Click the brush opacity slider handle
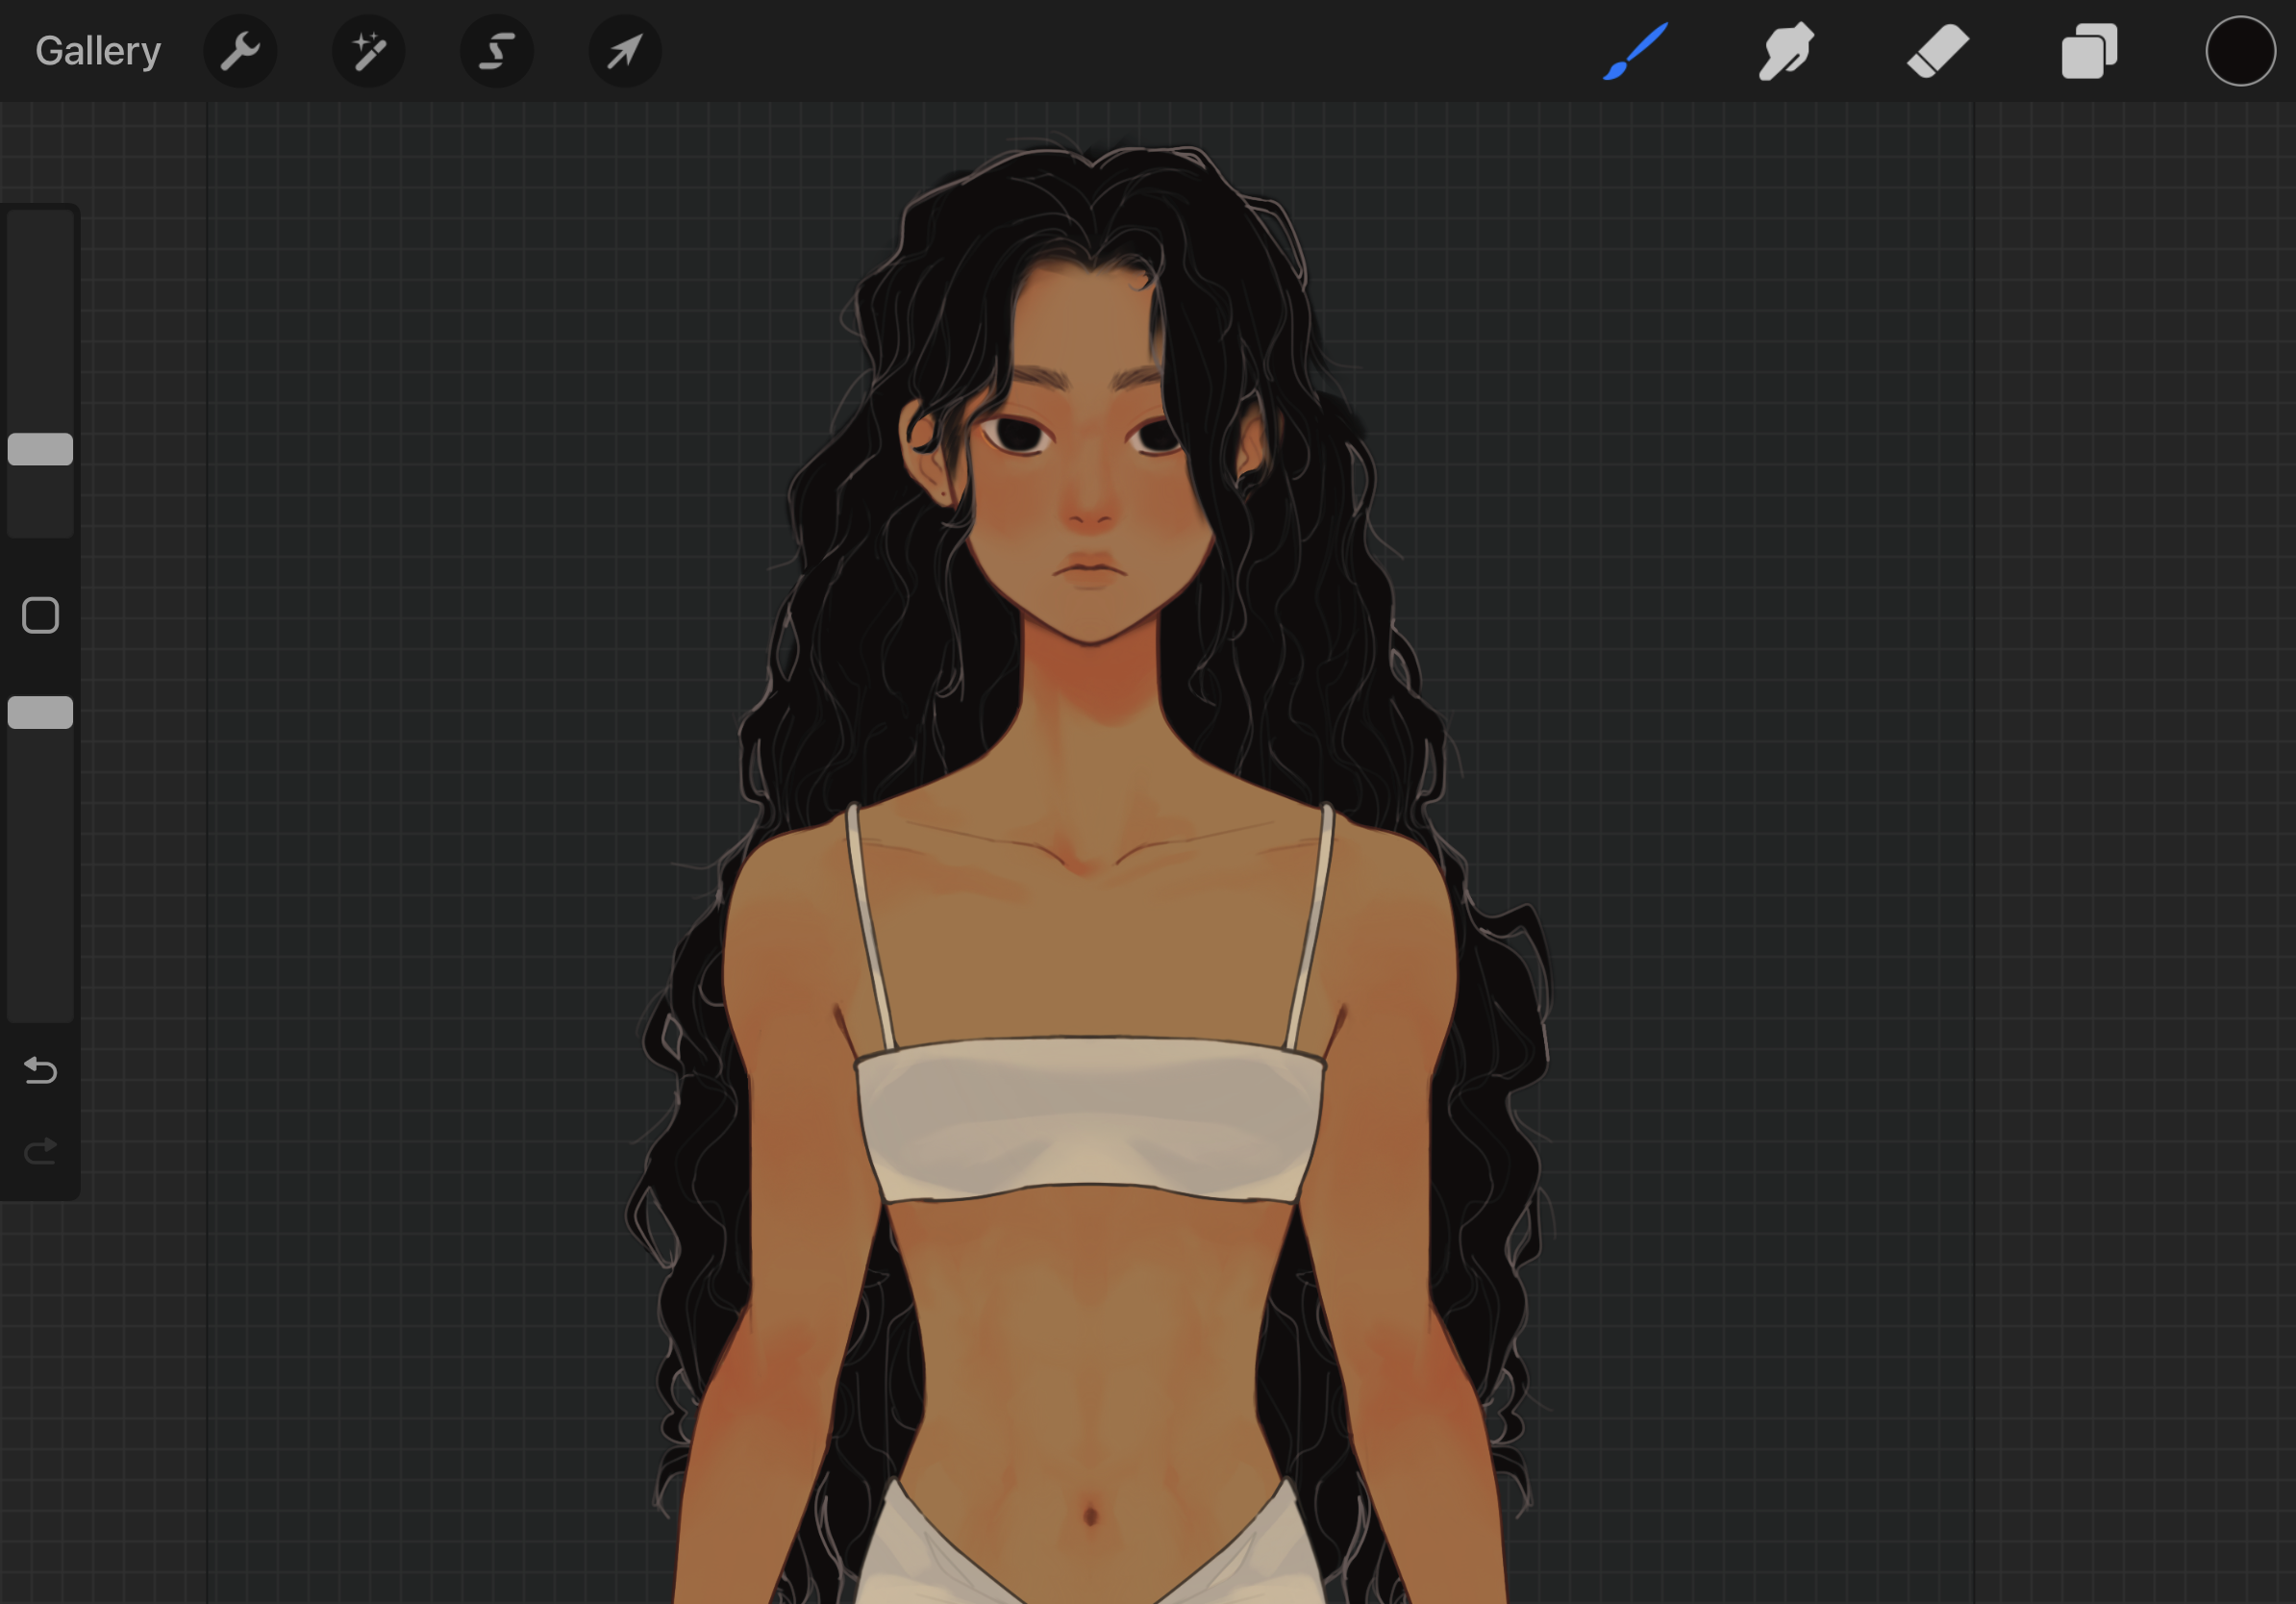Image resolution: width=2296 pixels, height=1604 pixels. (40, 713)
